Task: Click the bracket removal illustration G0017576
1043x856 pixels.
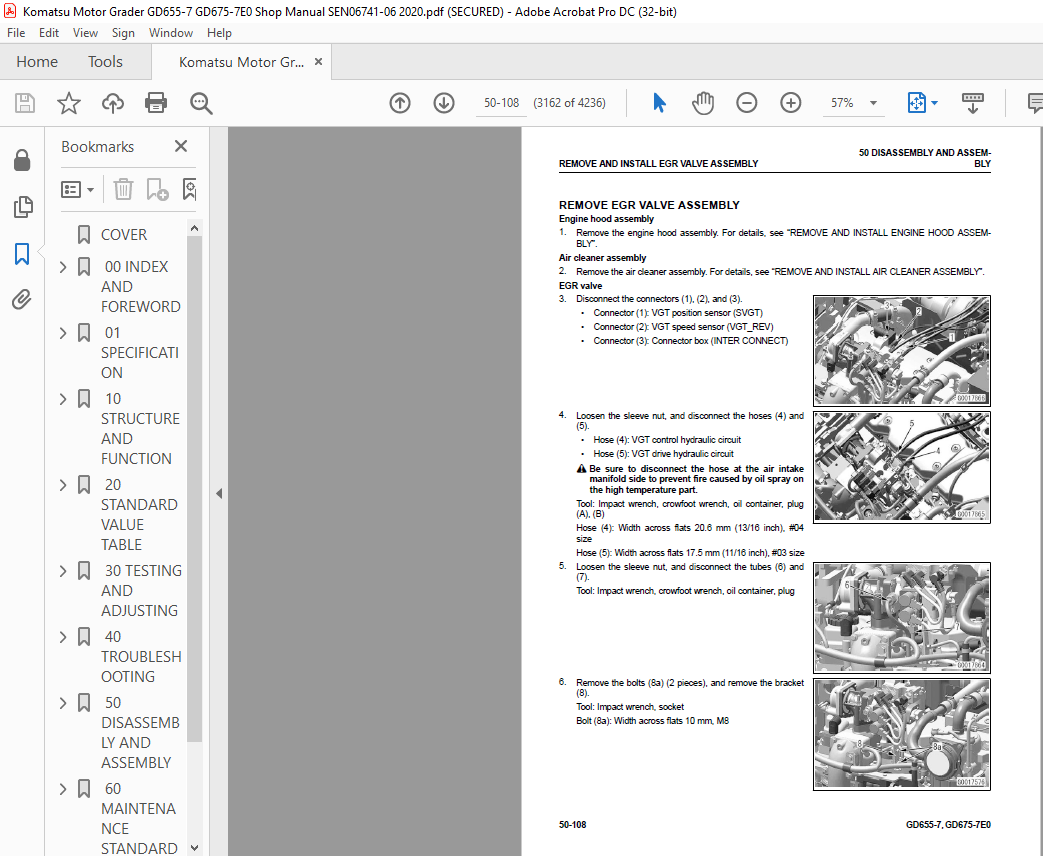Action: point(901,734)
